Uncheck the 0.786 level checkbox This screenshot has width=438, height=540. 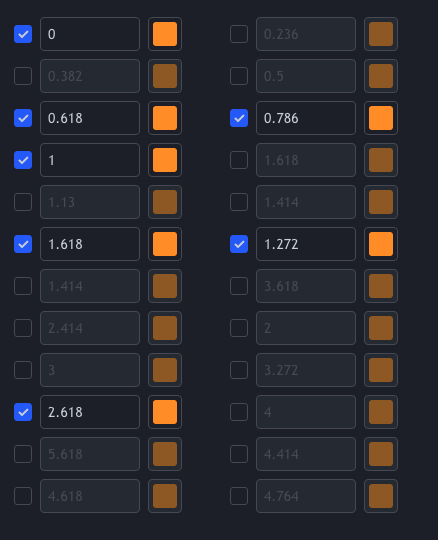click(239, 118)
